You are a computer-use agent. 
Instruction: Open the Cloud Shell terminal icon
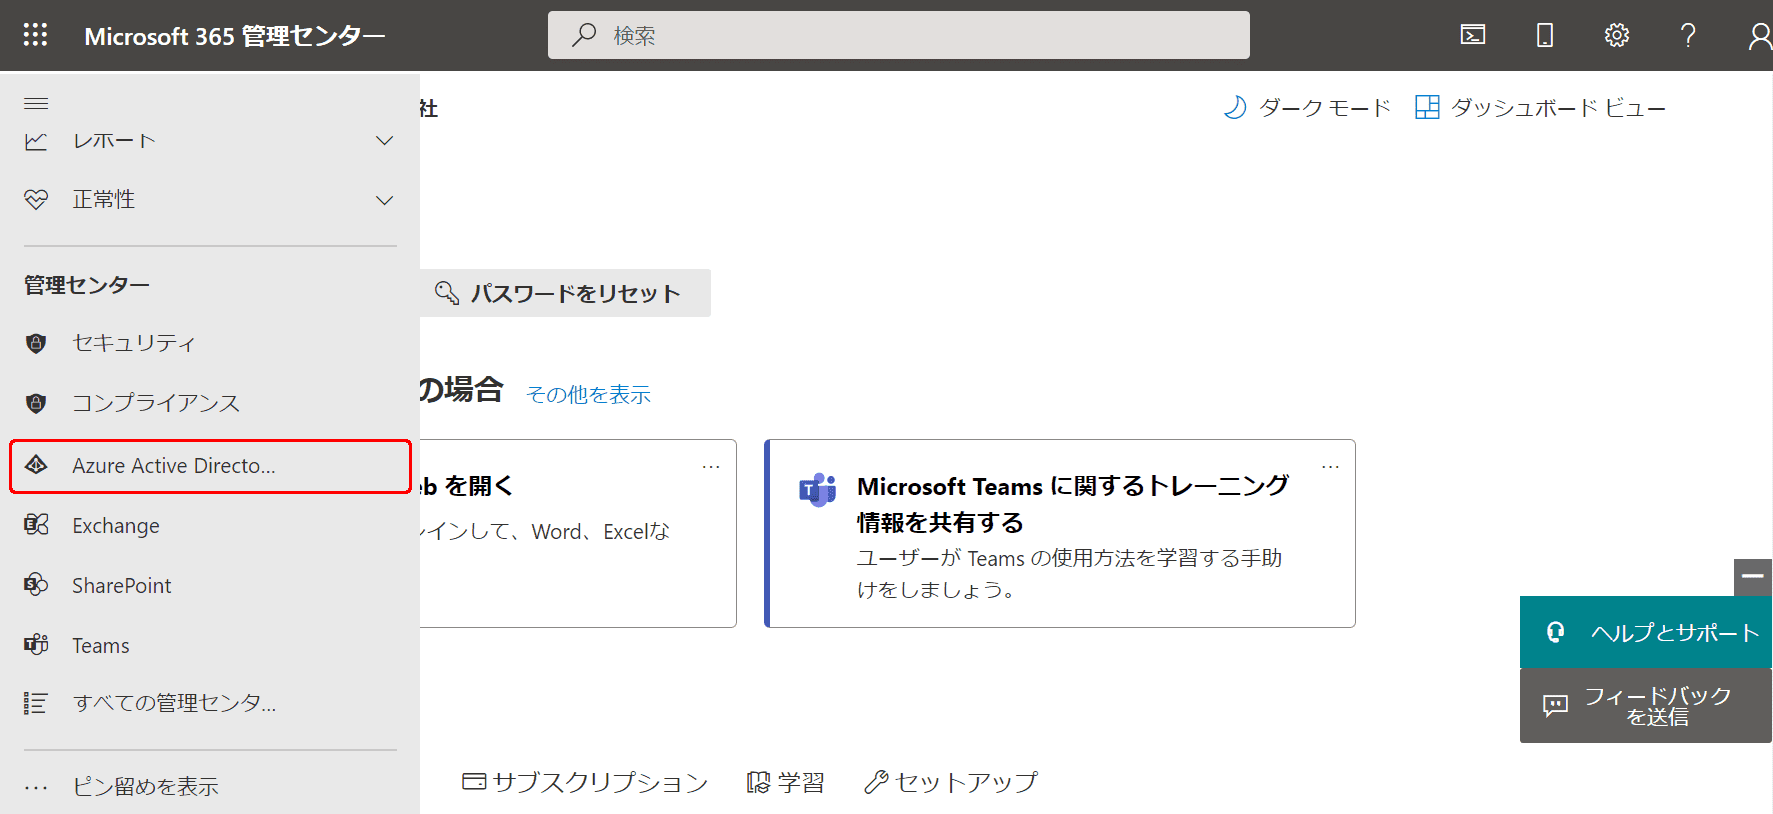click(x=1473, y=35)
